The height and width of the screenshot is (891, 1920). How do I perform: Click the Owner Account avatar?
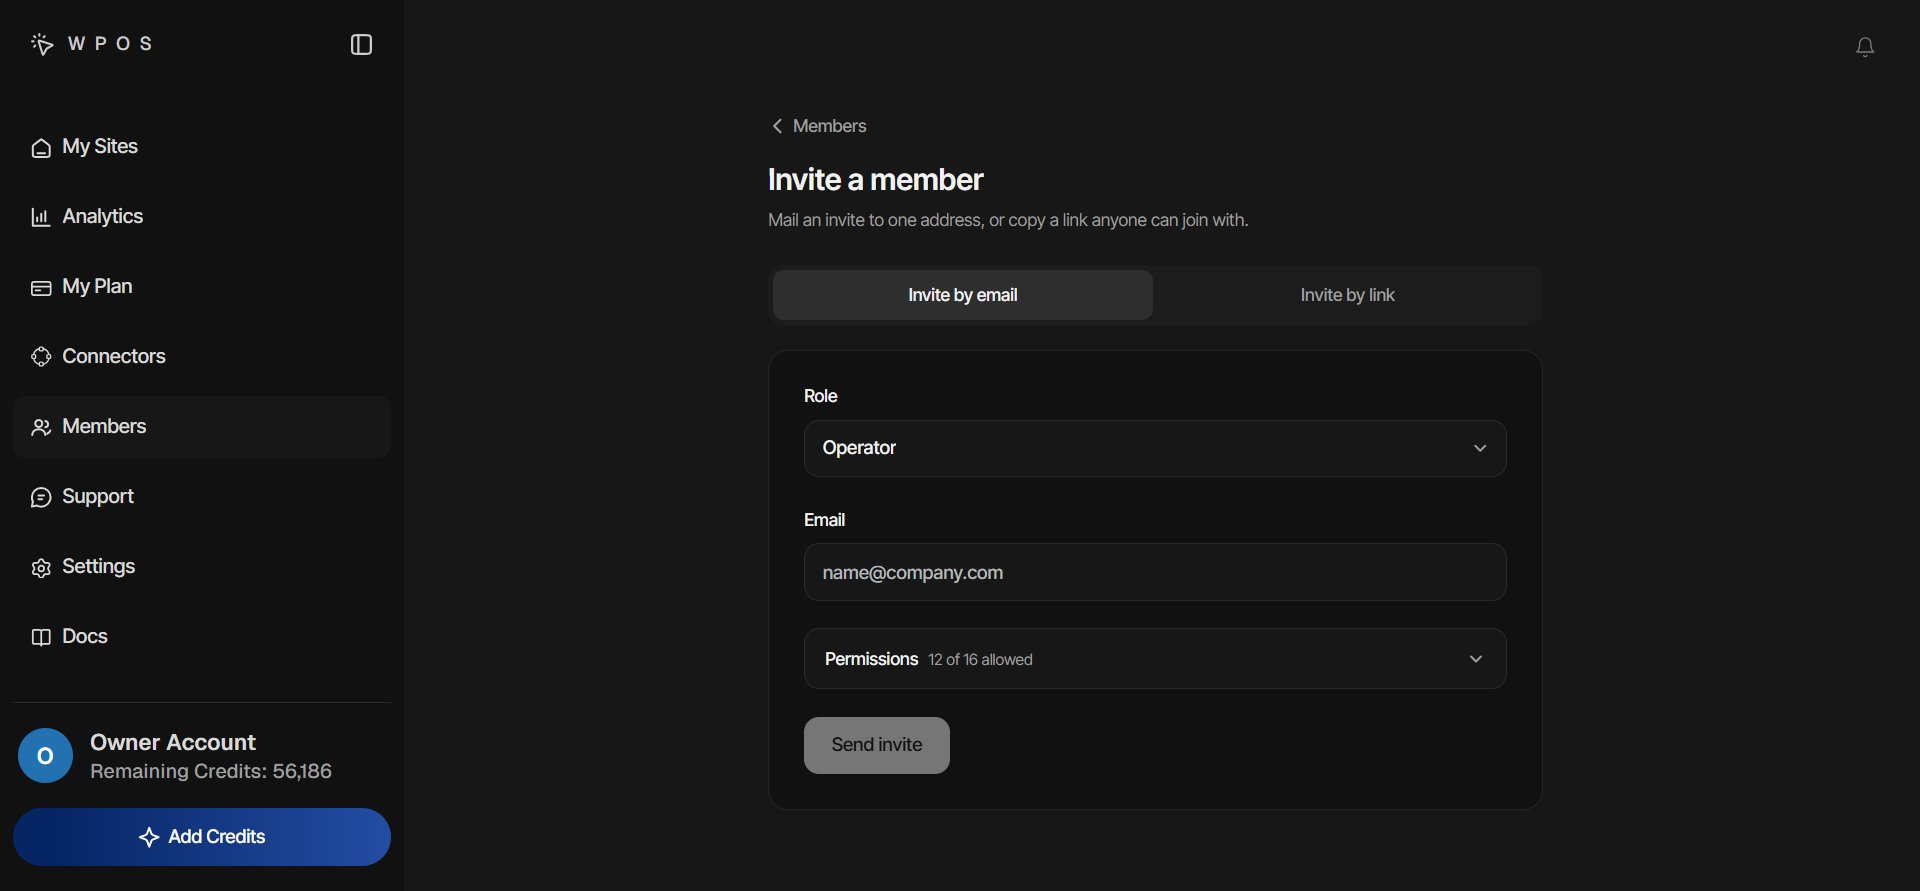click(x=45, y=756)
